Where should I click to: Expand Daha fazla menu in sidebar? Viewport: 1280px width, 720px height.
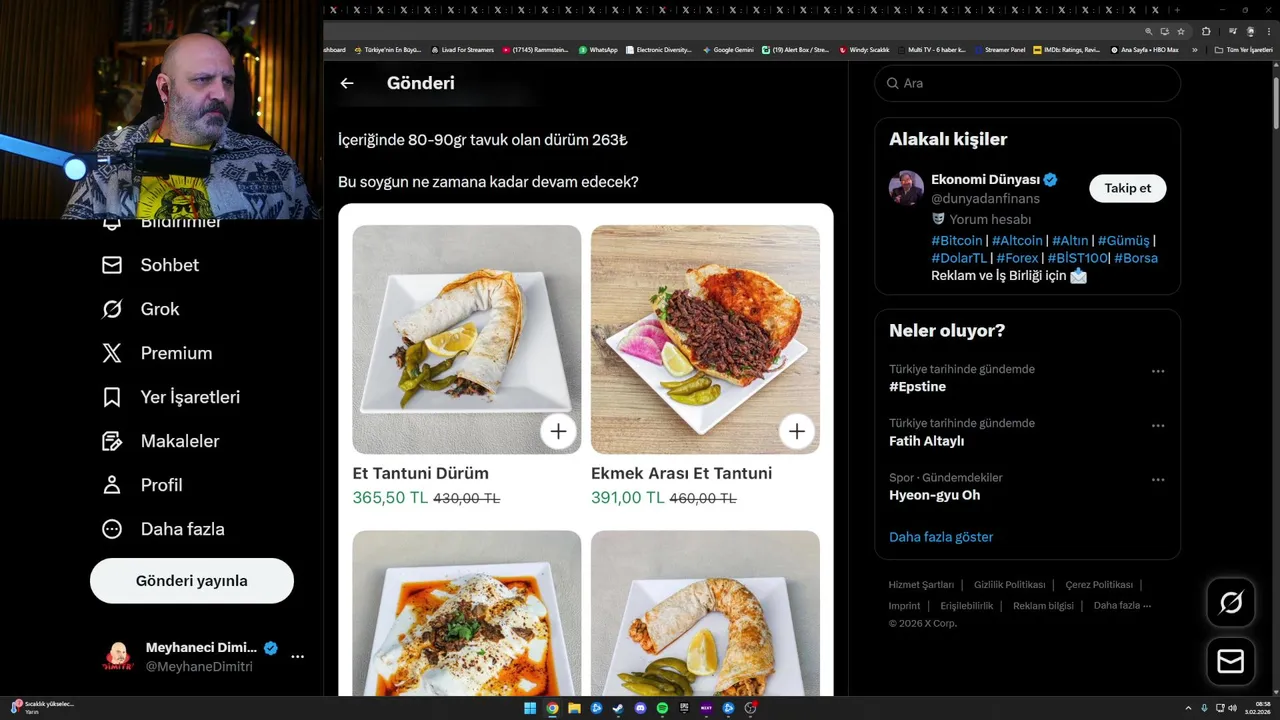click(x=163, y=529)
